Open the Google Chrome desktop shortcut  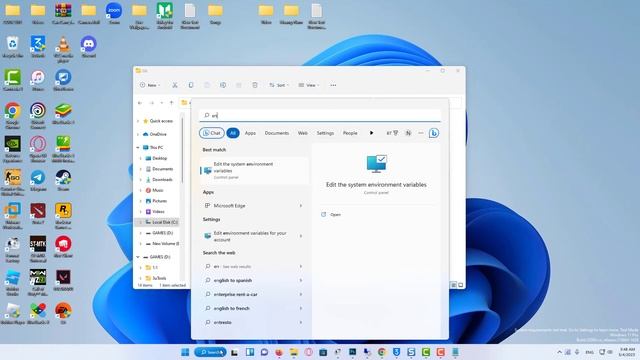pyautogui.click(x=13, y=116)
